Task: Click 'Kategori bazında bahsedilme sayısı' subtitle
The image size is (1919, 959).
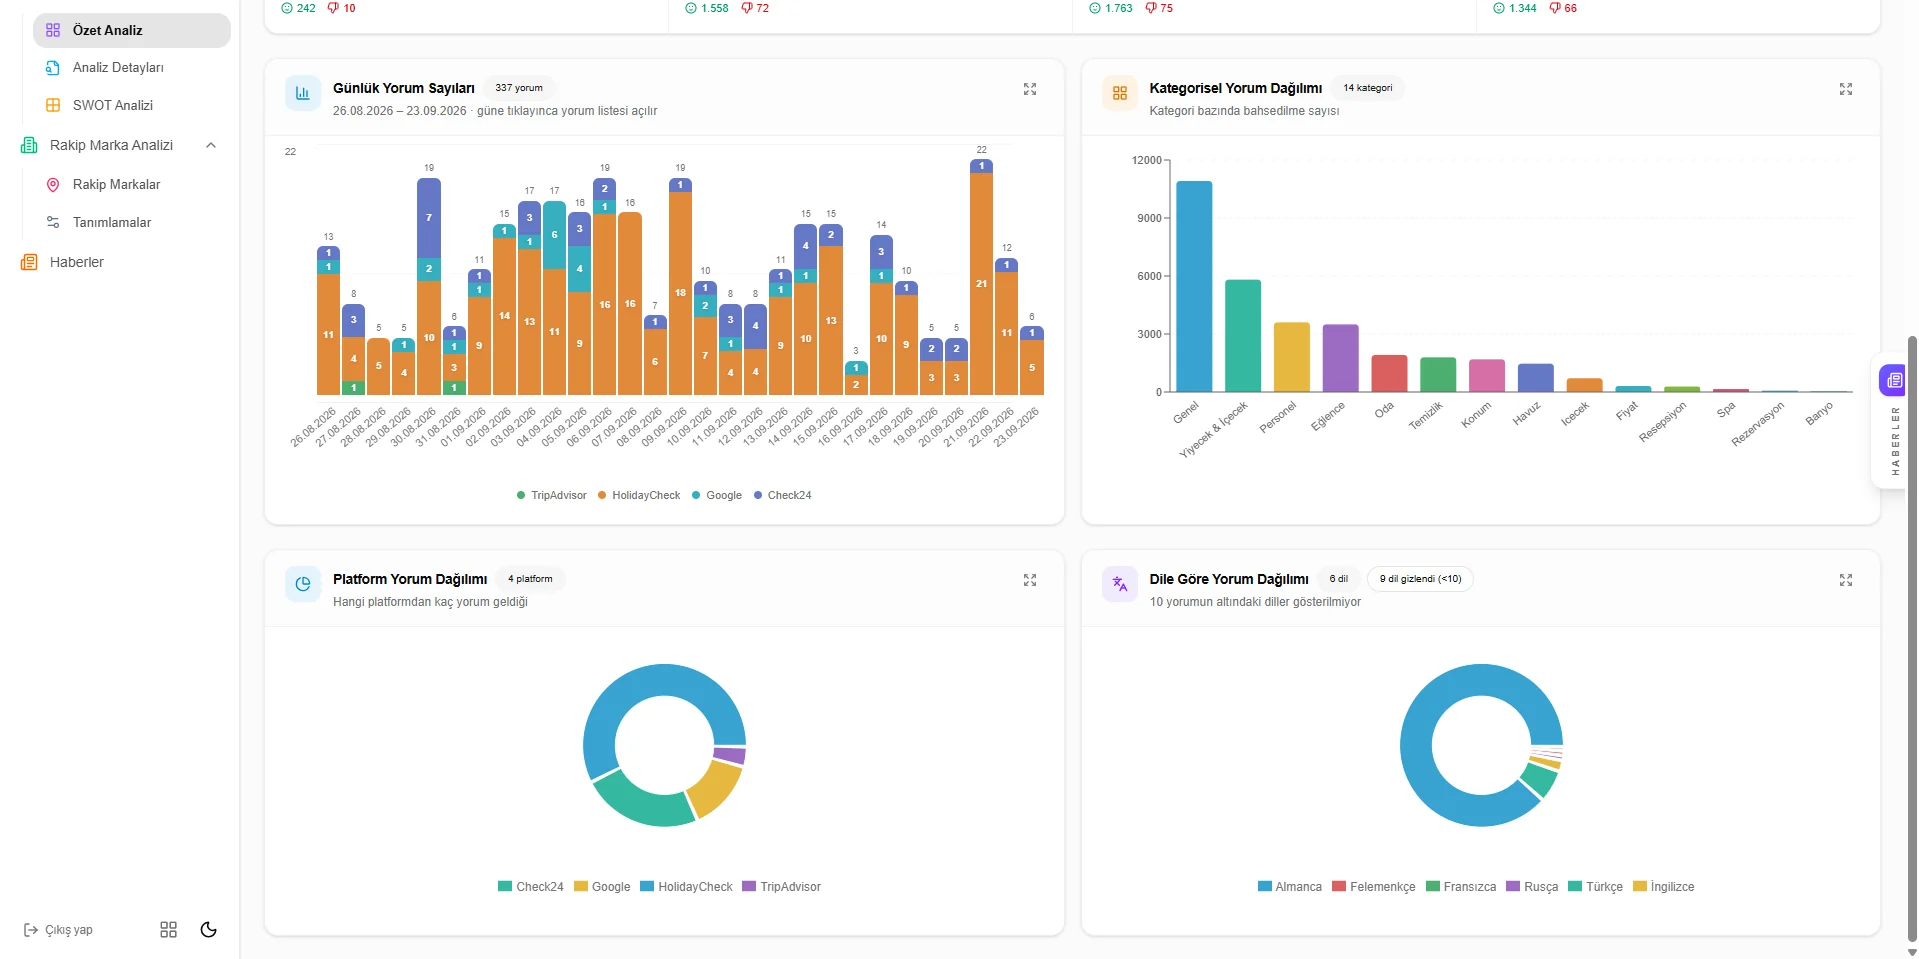Action: point(1244,111)
